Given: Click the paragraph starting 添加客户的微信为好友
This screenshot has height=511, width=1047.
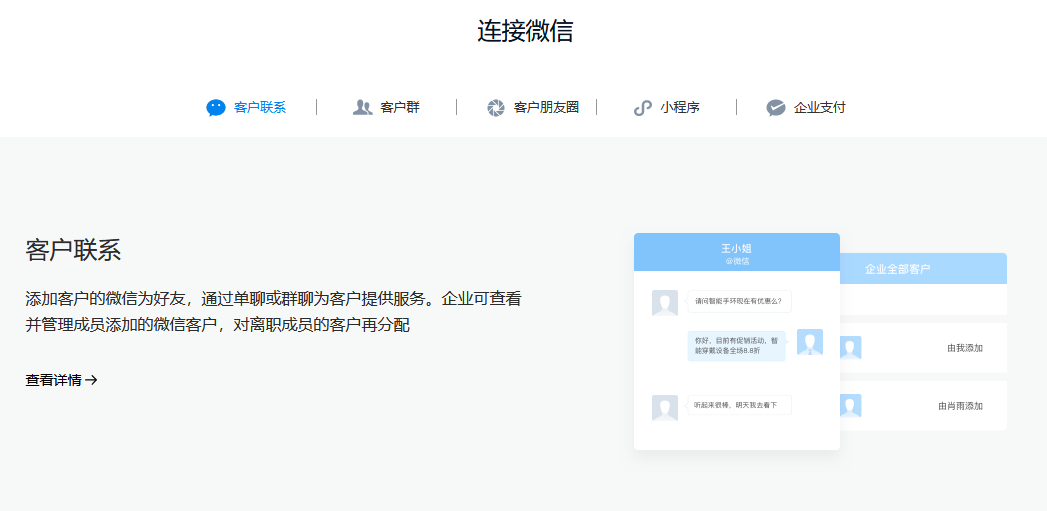Looking at the screenshot, I should (273, 312).
